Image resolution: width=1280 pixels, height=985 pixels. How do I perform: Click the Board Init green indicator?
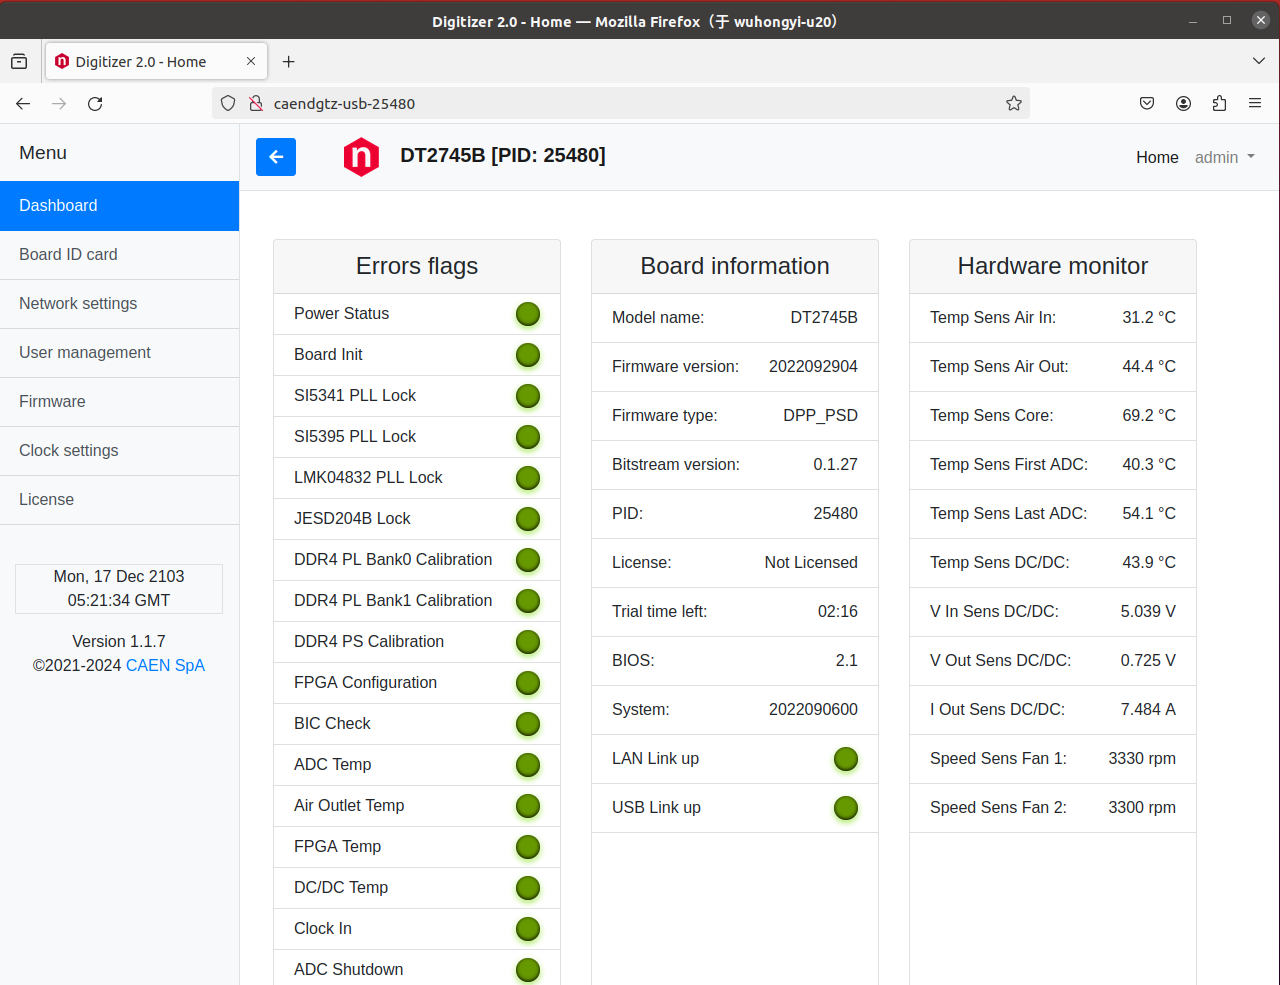tap(528, 355)
